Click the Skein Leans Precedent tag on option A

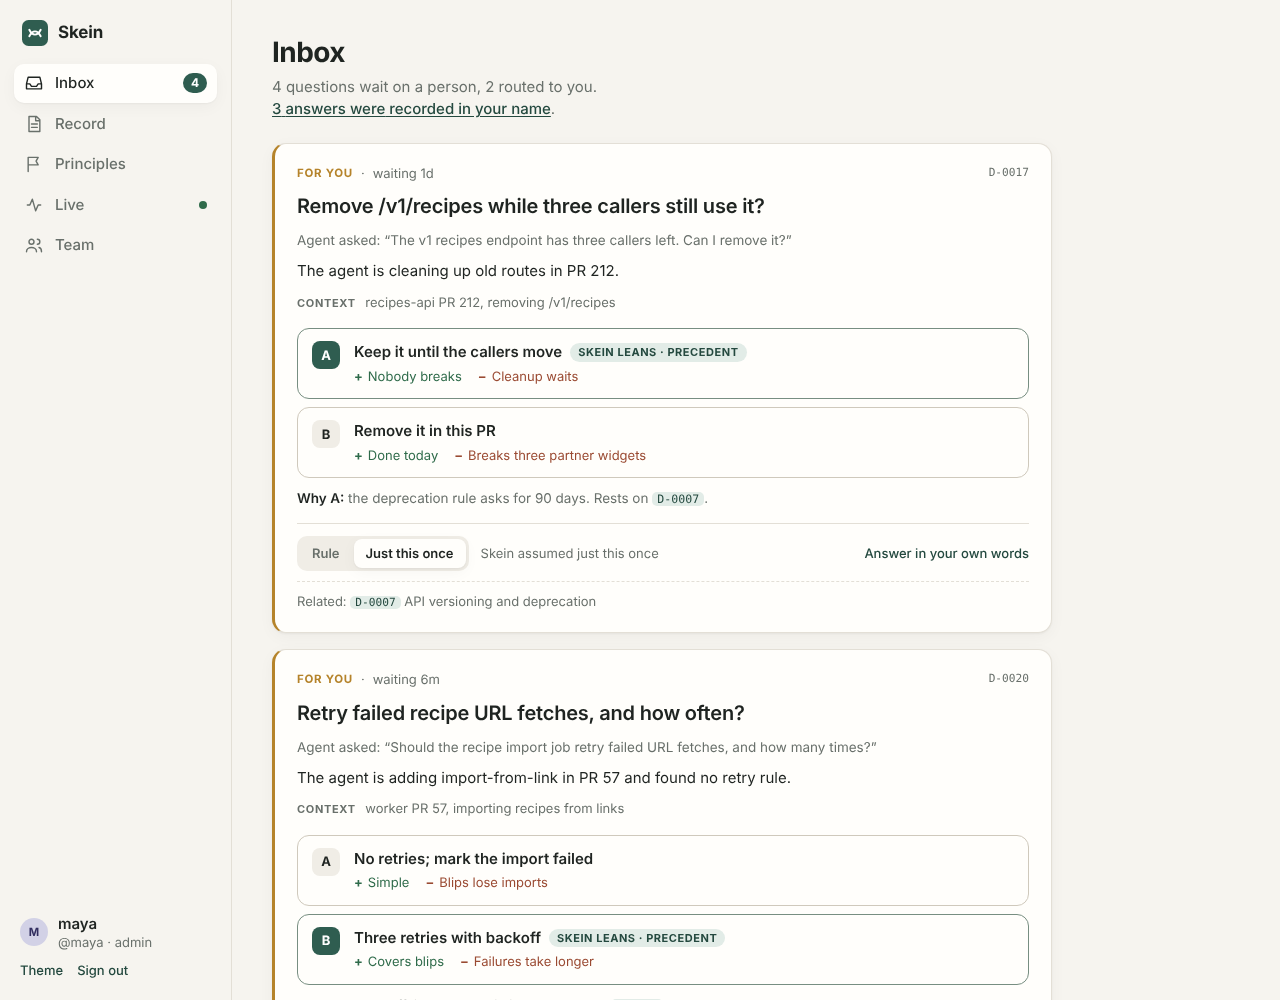658,352
